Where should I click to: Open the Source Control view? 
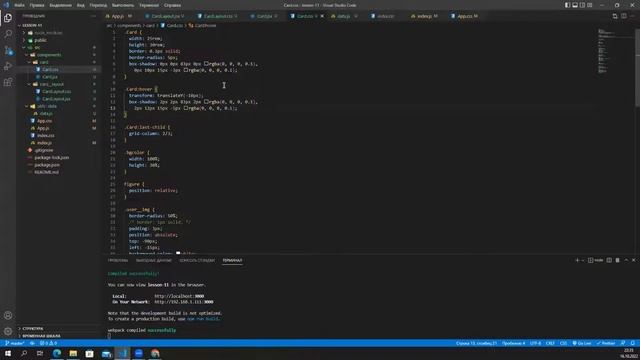coord(8,51)
